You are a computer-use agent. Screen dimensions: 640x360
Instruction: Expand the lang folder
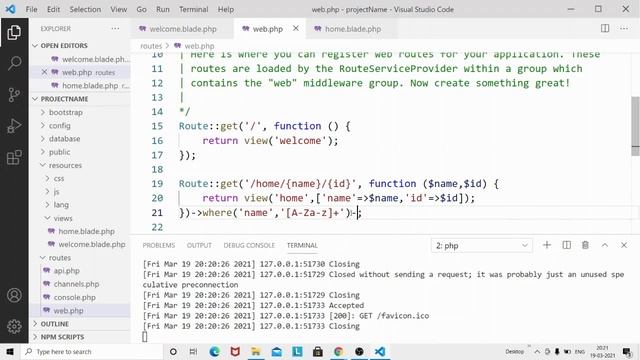pos(61,205)
